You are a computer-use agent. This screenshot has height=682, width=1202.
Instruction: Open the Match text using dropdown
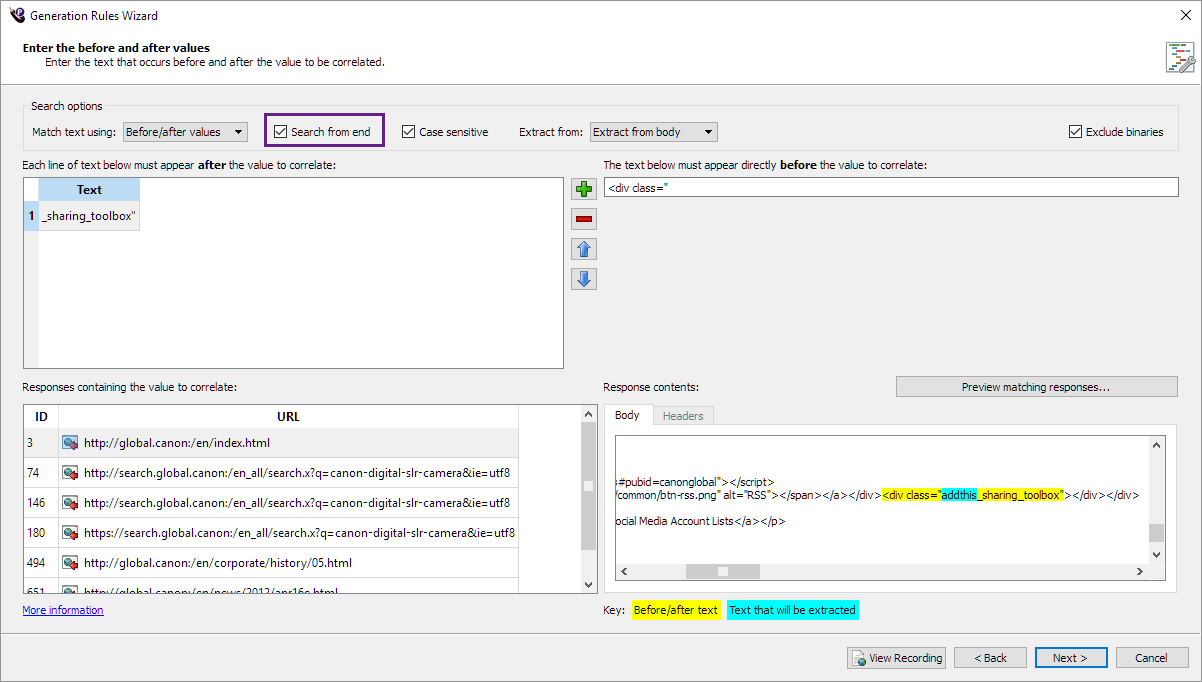coord(185,132)
